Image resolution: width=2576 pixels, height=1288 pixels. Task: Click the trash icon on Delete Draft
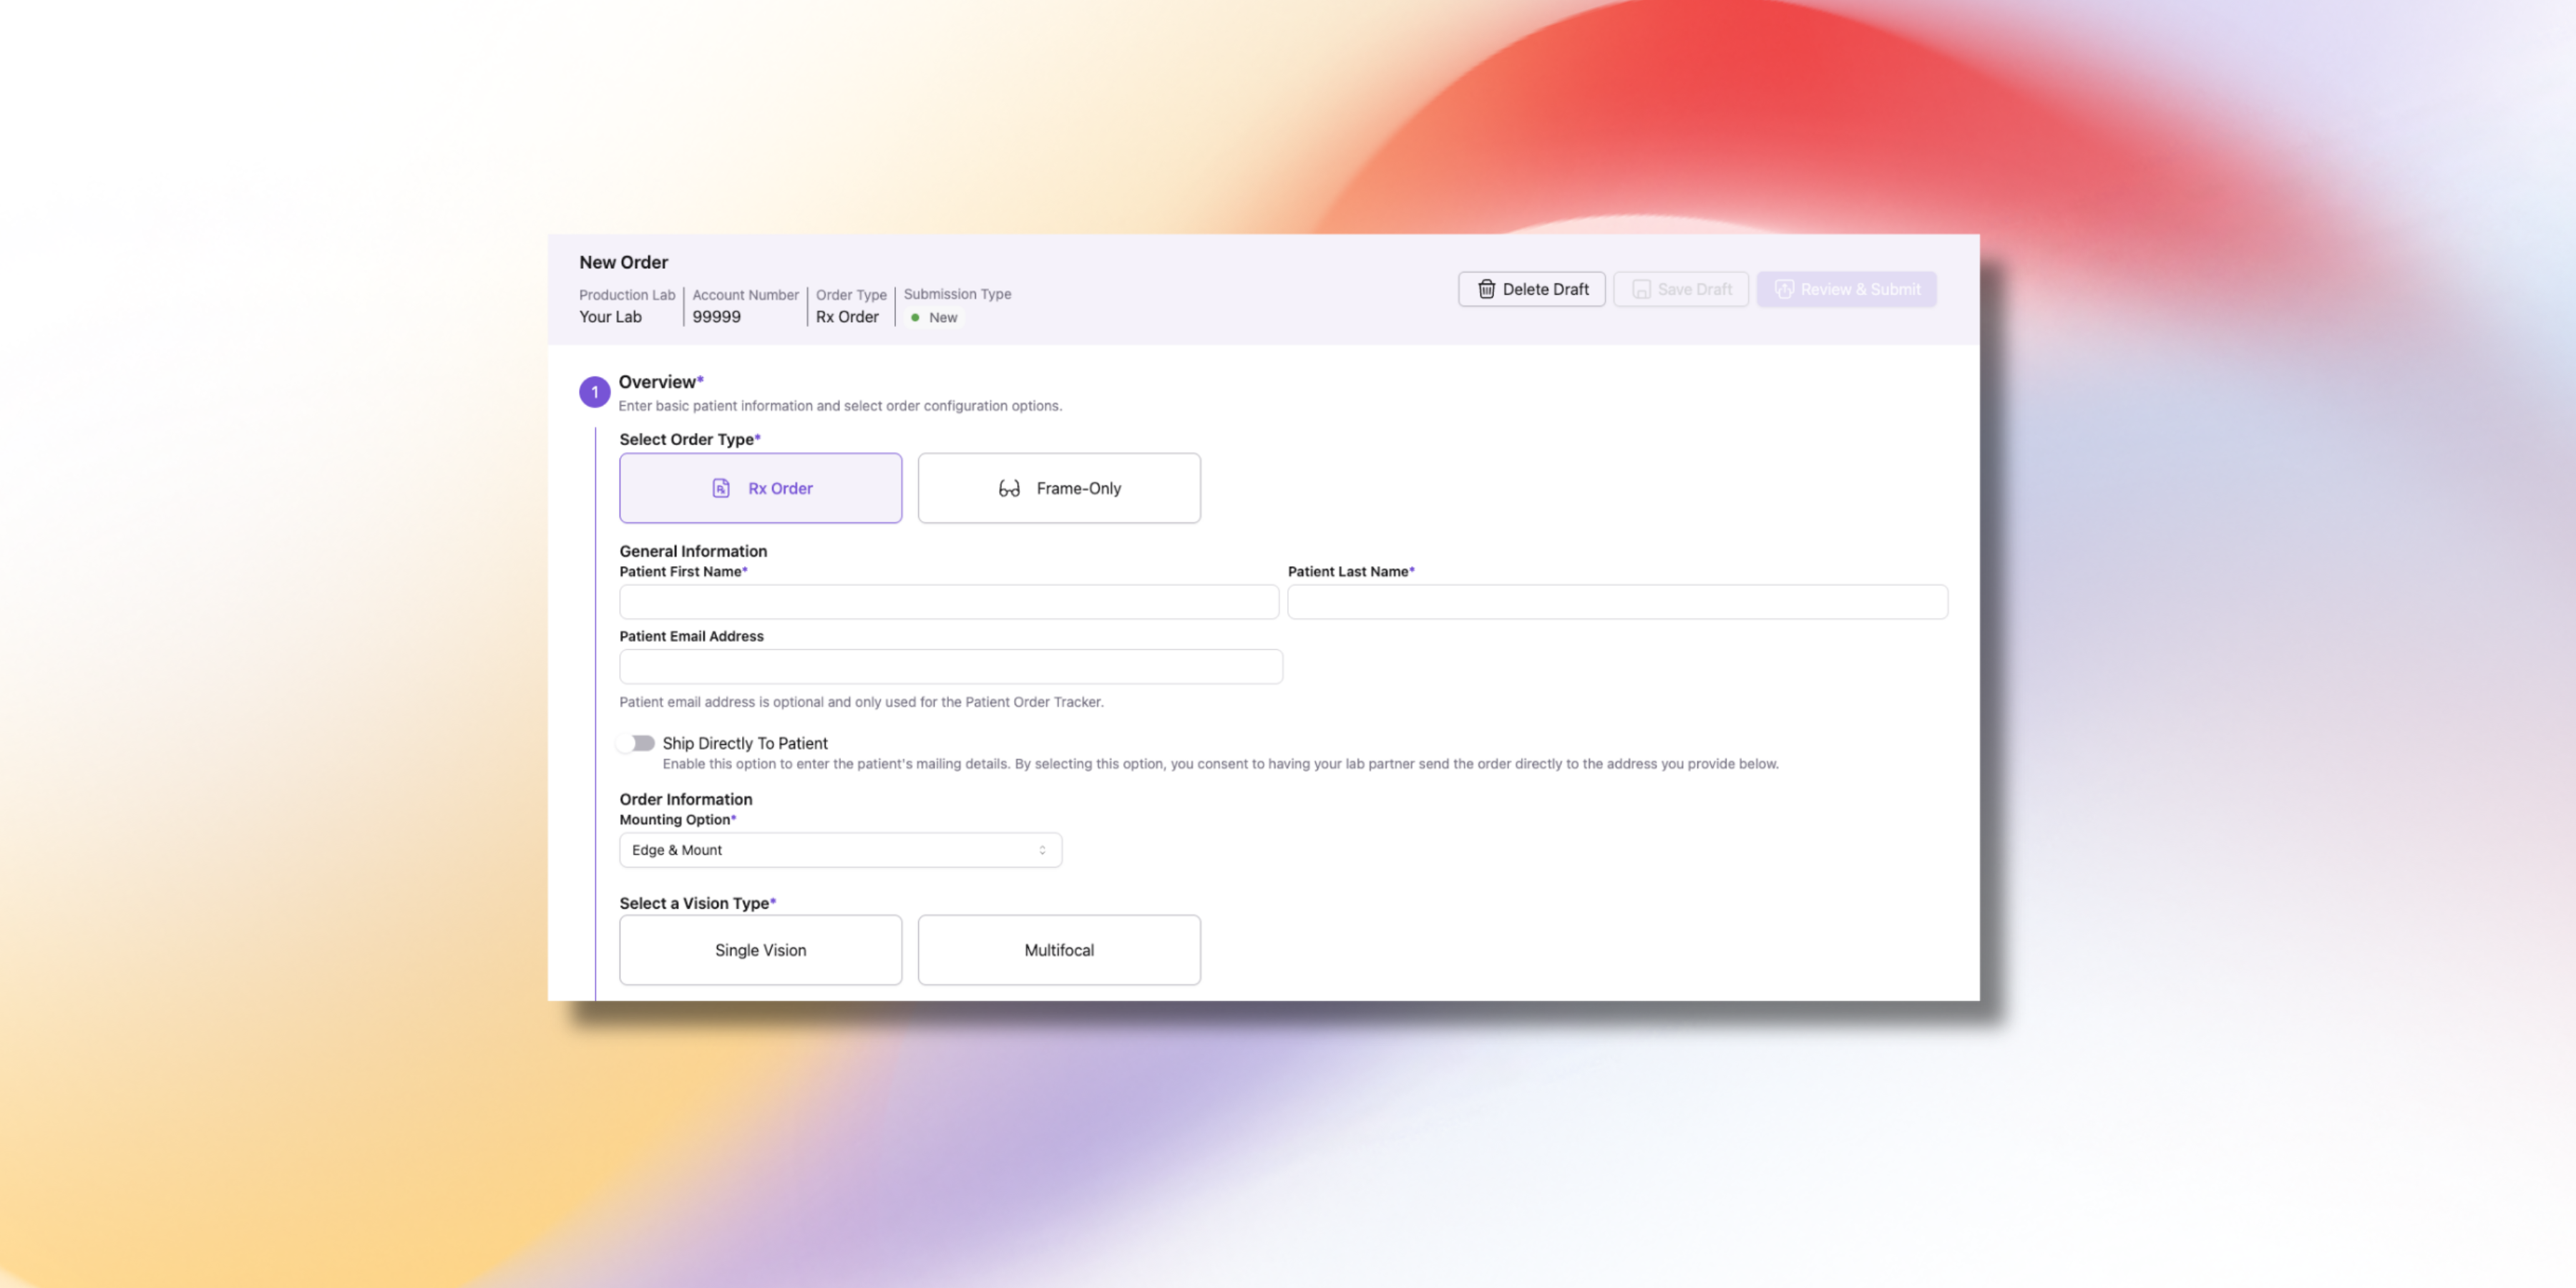(x=1486, y=289)
